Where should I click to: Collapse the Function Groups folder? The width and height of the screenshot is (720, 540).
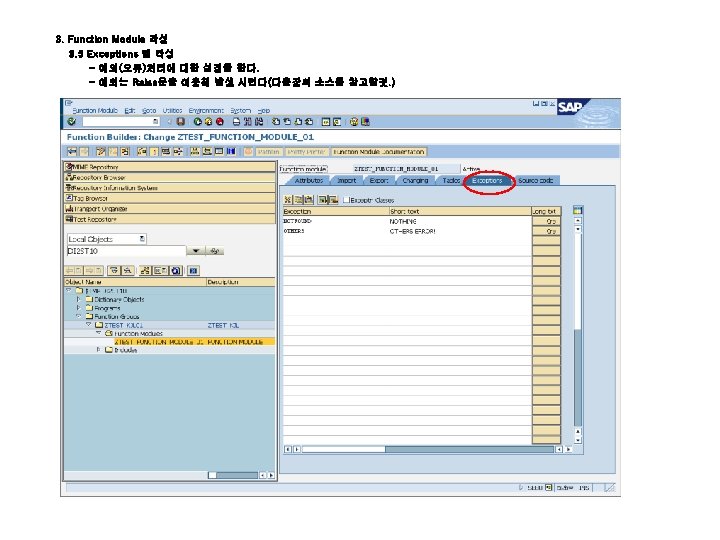[x=79, y=316]
